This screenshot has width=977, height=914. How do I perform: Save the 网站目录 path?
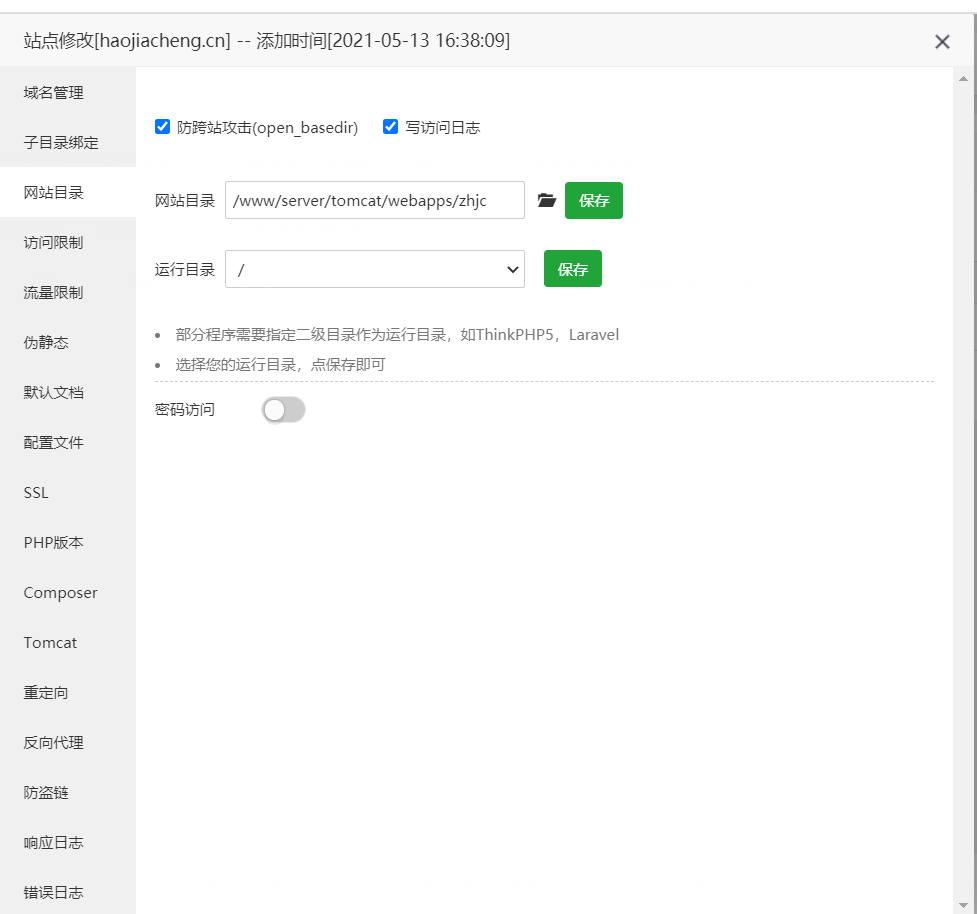(x=594, y=200)
